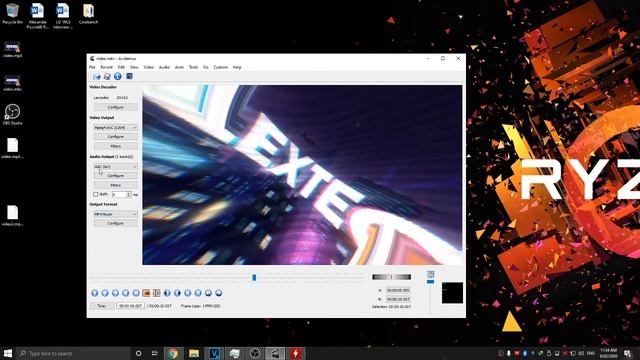Open a video file via toolbar icon
This screenshot has width=640, height=360.
click(x=97, y=76)
